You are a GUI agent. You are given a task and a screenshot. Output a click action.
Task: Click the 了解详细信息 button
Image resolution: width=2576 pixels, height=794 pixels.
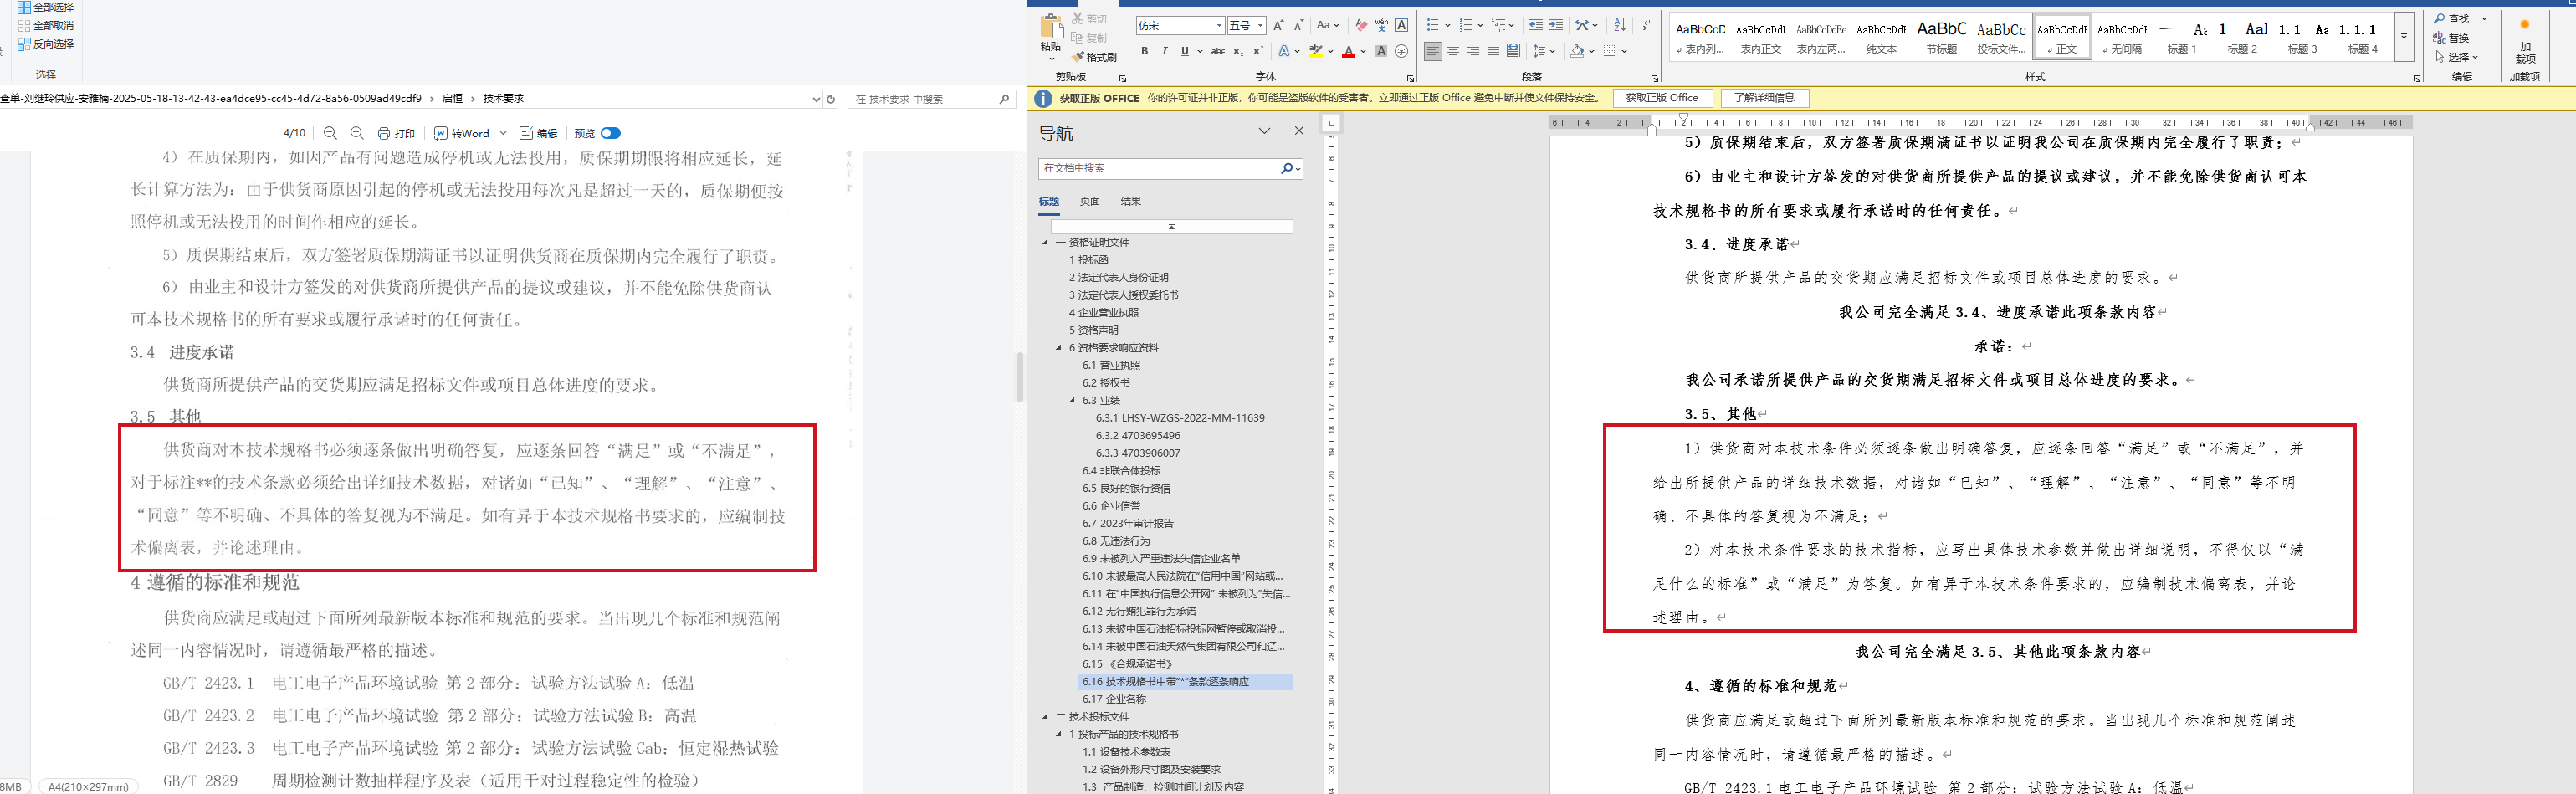[1764, 98]
